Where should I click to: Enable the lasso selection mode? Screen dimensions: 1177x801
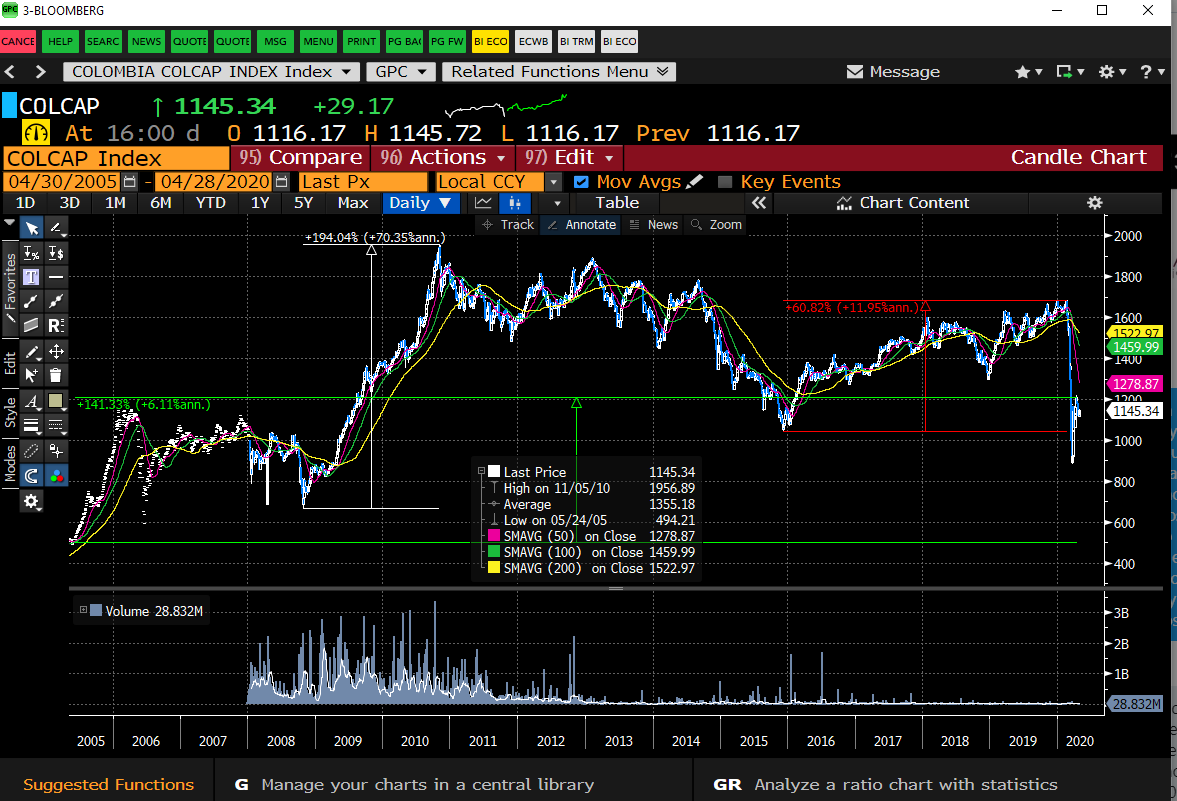(x=32, y=450)
